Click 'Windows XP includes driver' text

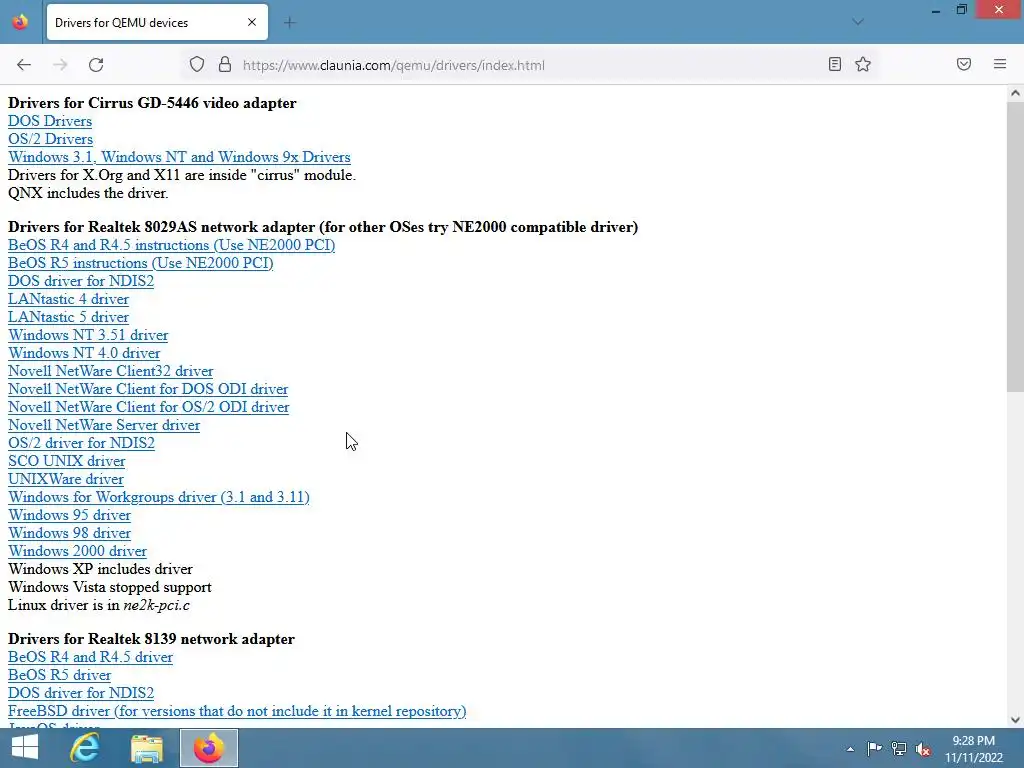(x=100, y=569)
